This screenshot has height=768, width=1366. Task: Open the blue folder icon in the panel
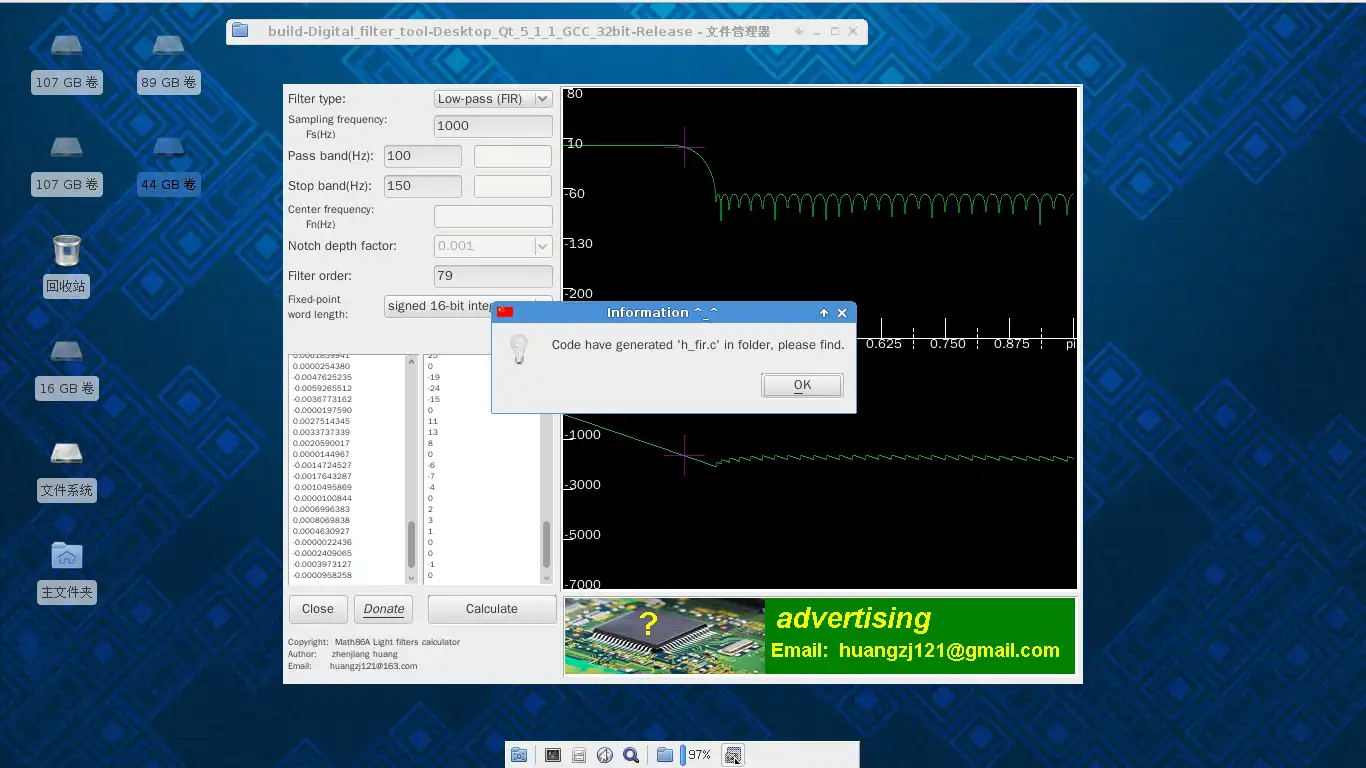click(664, 755)
